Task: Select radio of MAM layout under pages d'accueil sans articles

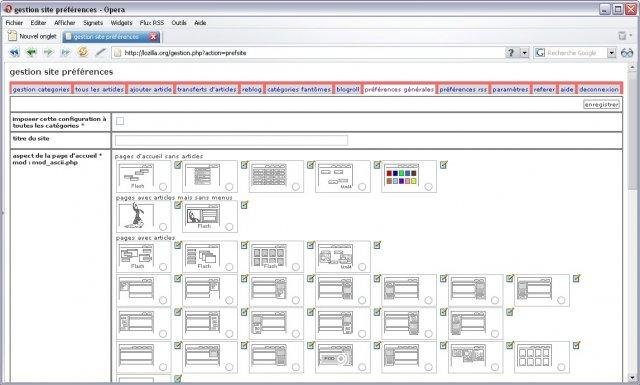Action: (362, 187)
